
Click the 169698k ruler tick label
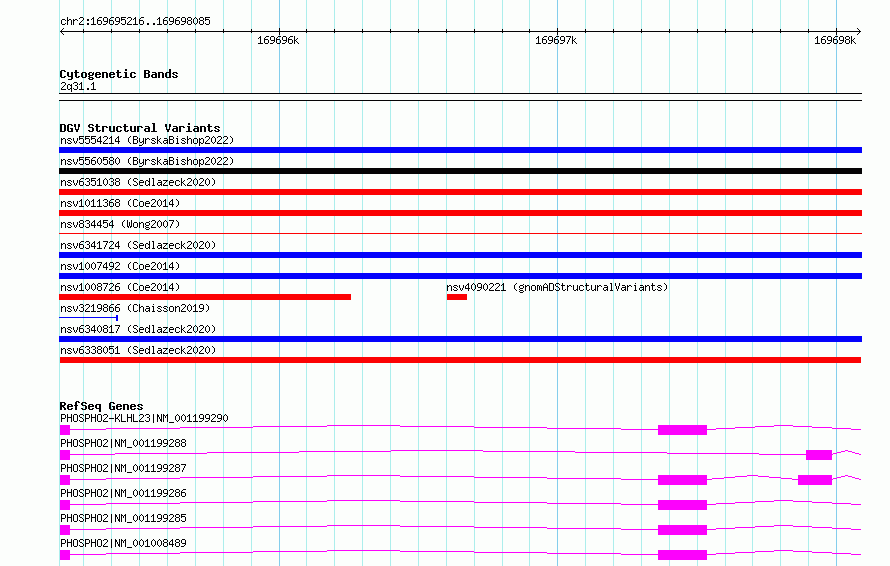(x=835, y=40)
